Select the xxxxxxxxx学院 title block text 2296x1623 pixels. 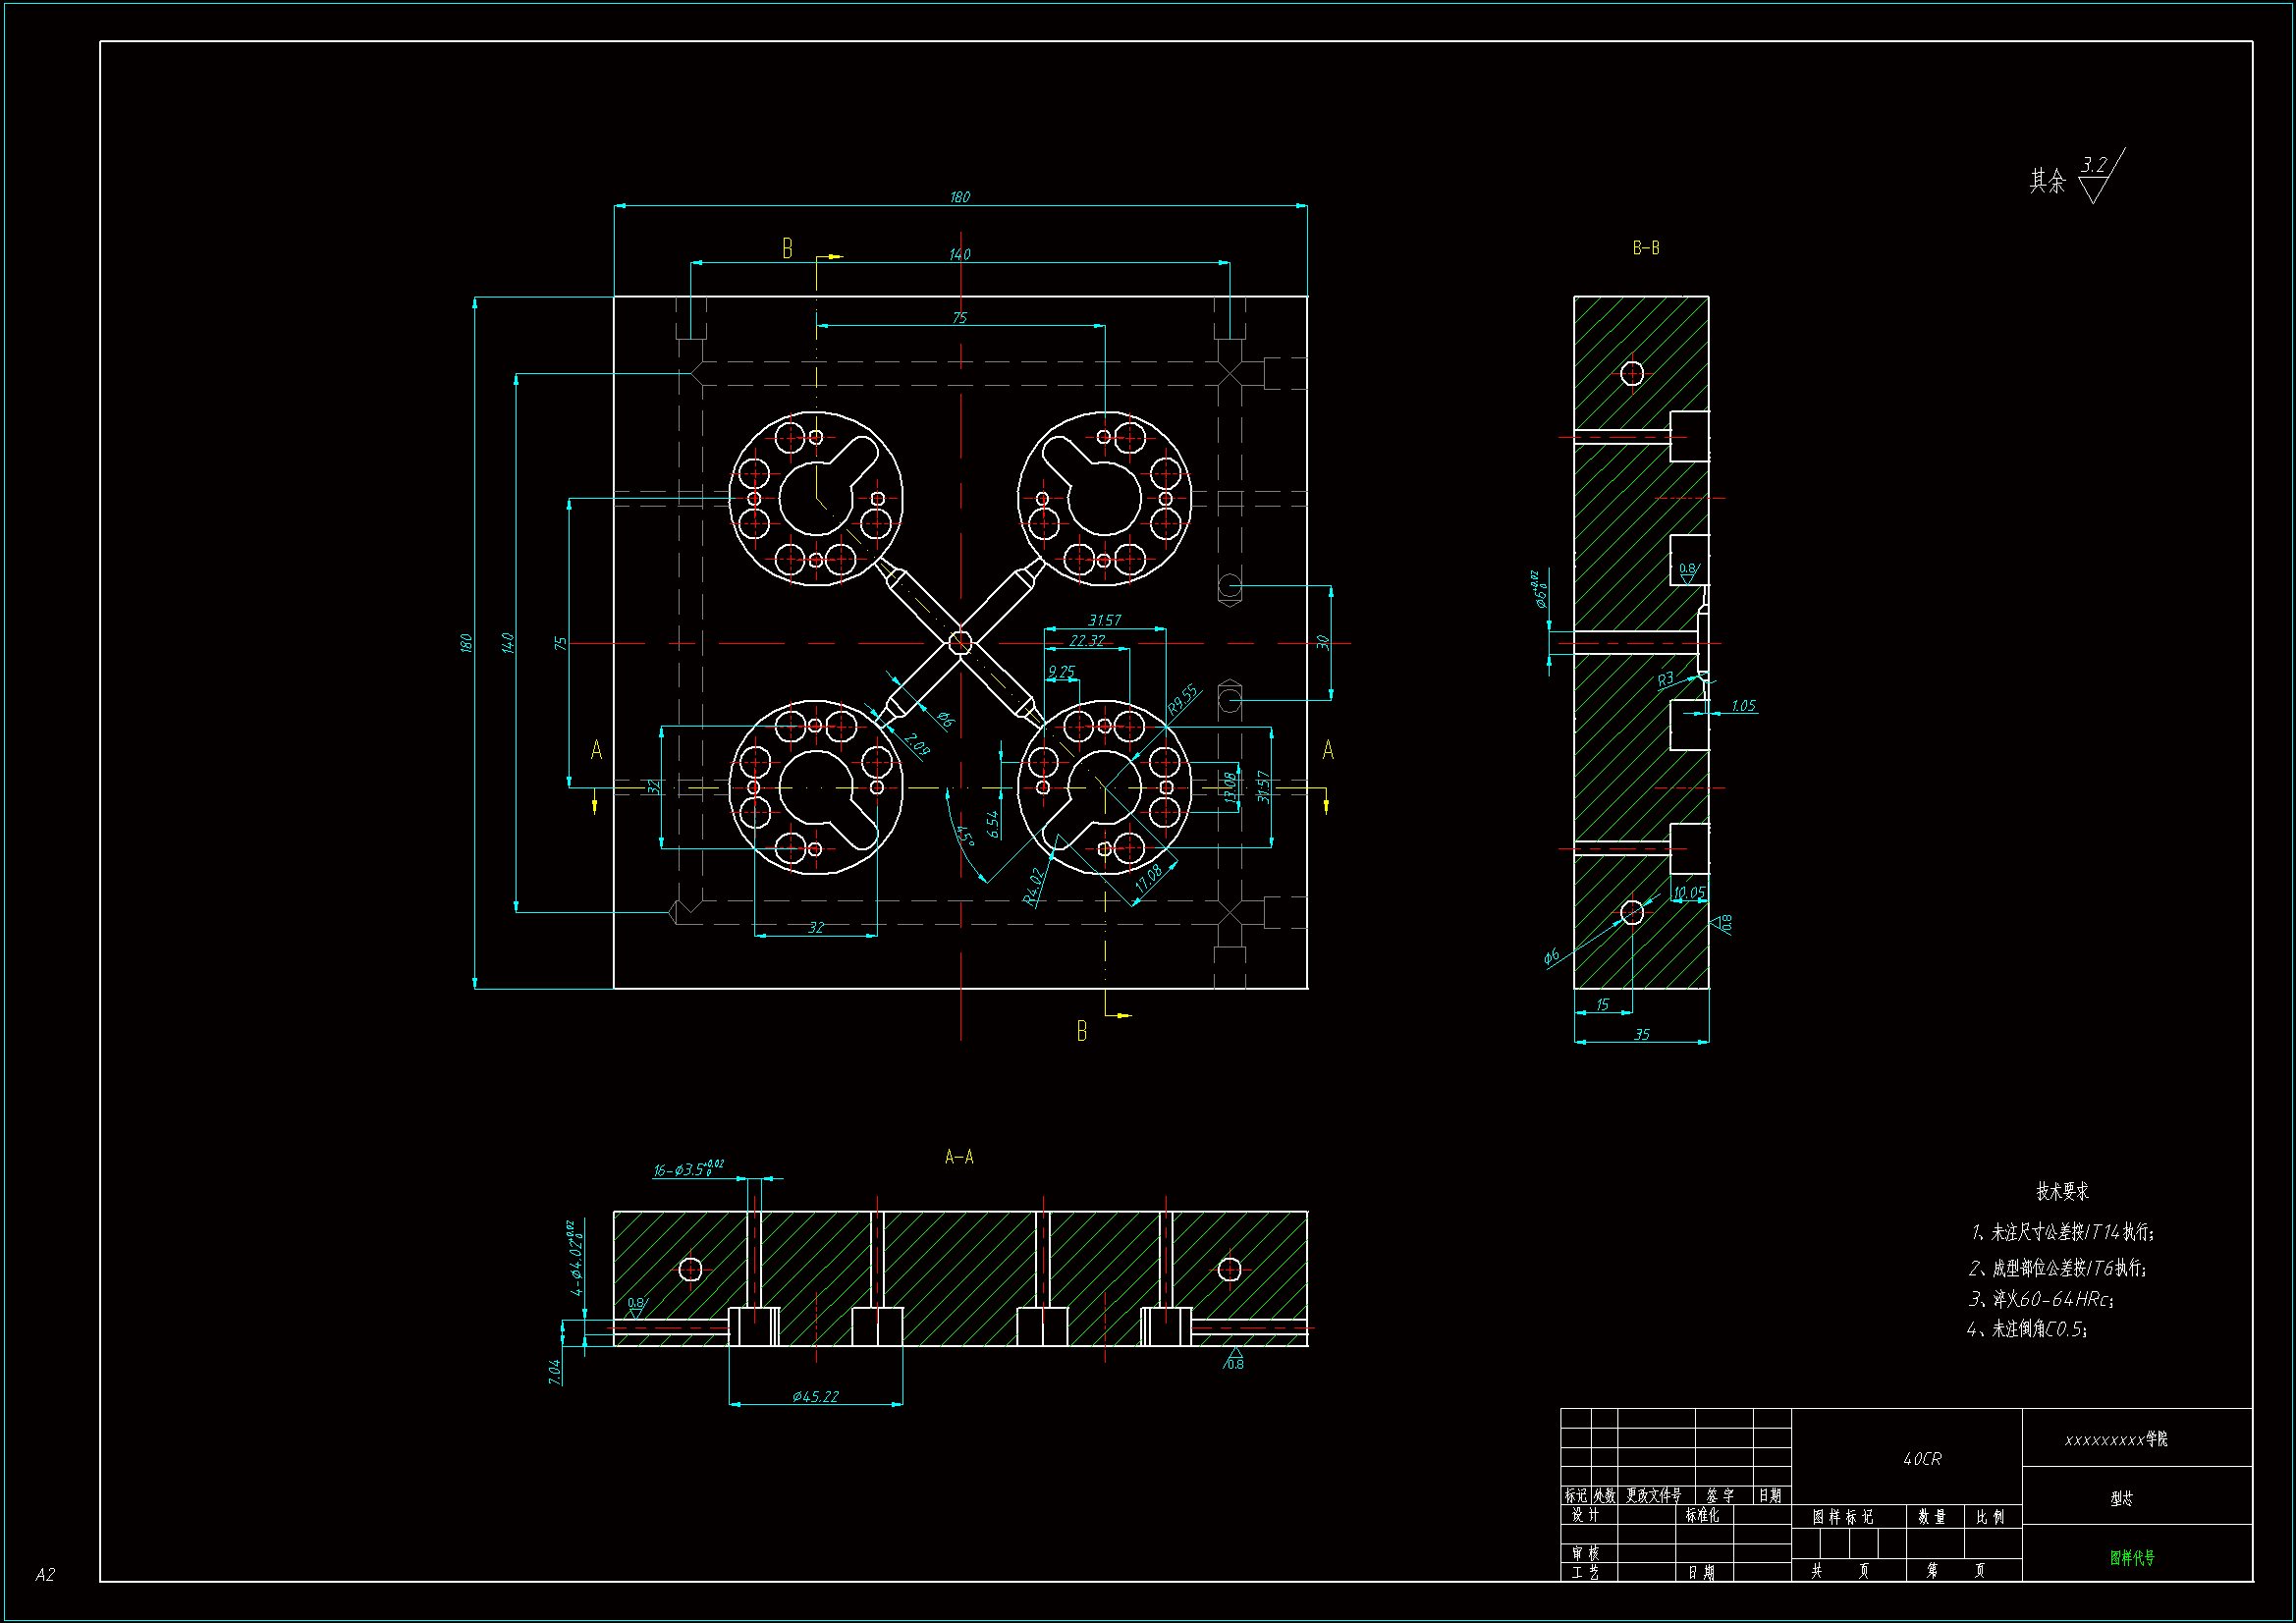point(2116,1439)
